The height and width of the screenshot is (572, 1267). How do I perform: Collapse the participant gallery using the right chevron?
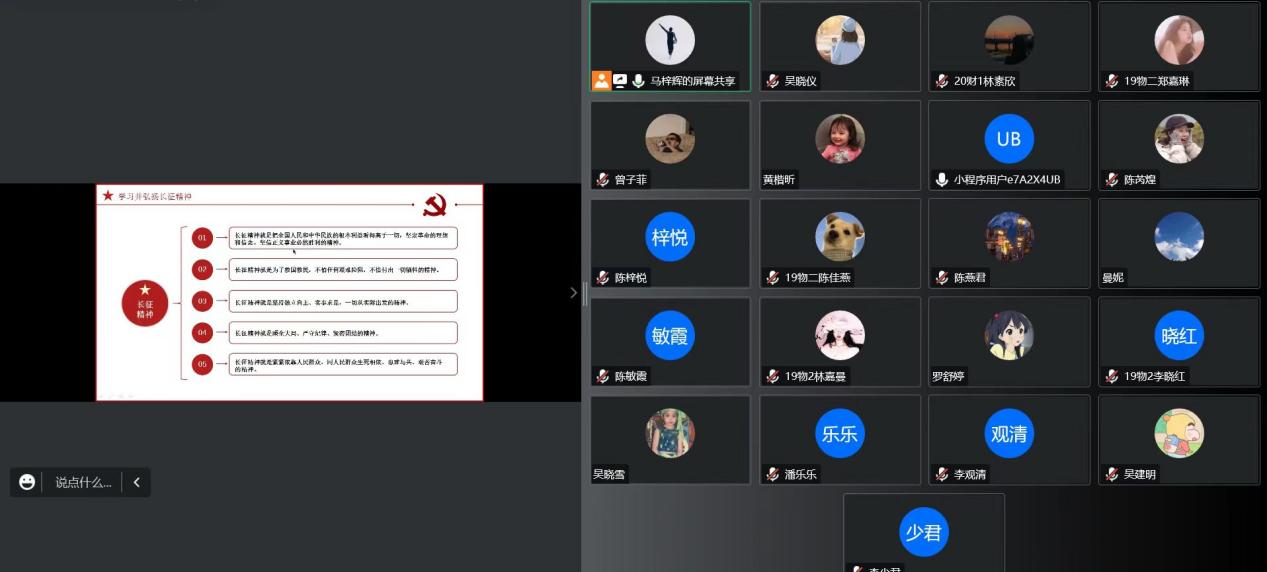573,292
